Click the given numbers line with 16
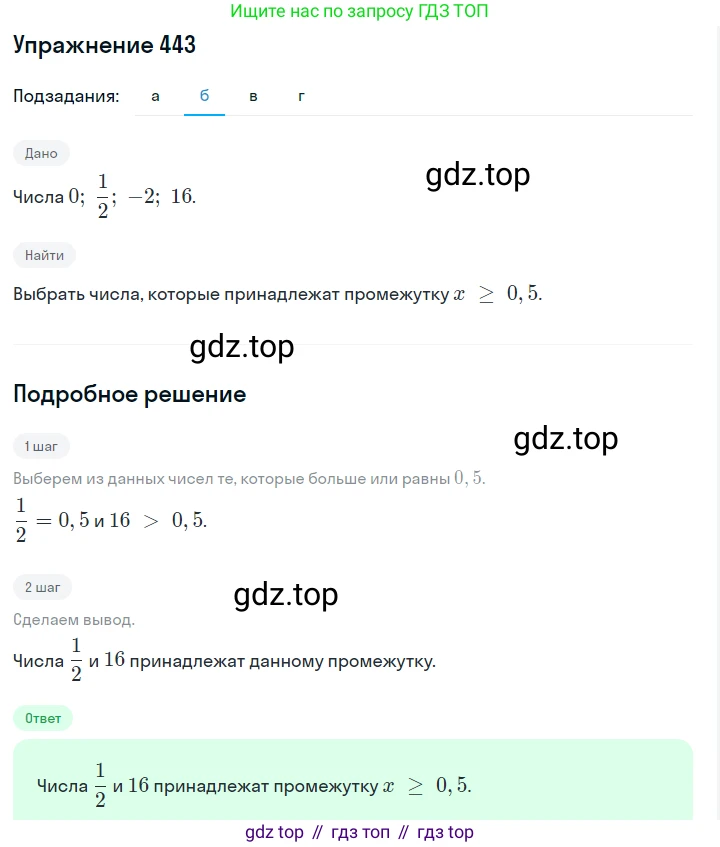720x847 pixels. point(105,196)
